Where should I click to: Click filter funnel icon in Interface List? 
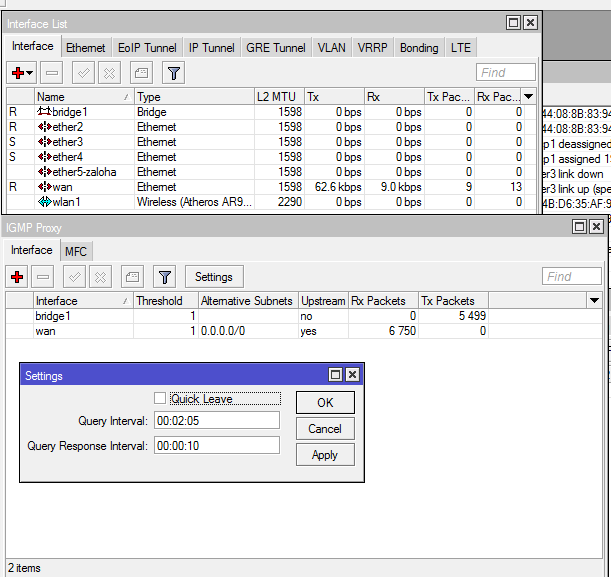(x=174, y=73)
